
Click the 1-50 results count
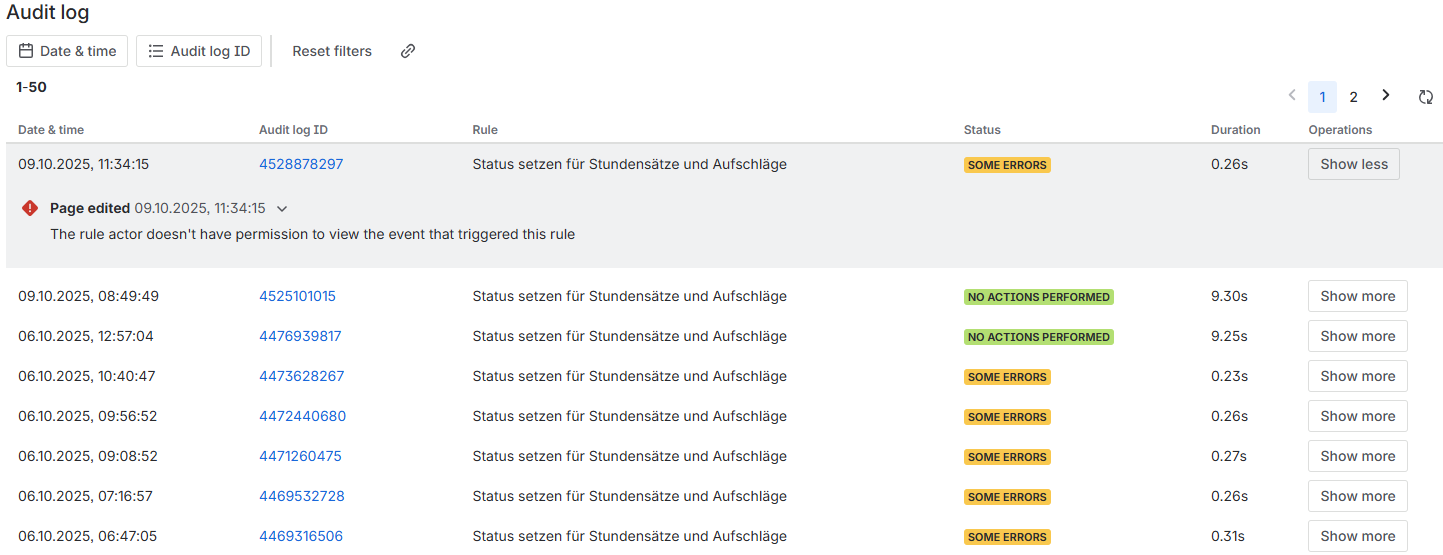(31, 87)
